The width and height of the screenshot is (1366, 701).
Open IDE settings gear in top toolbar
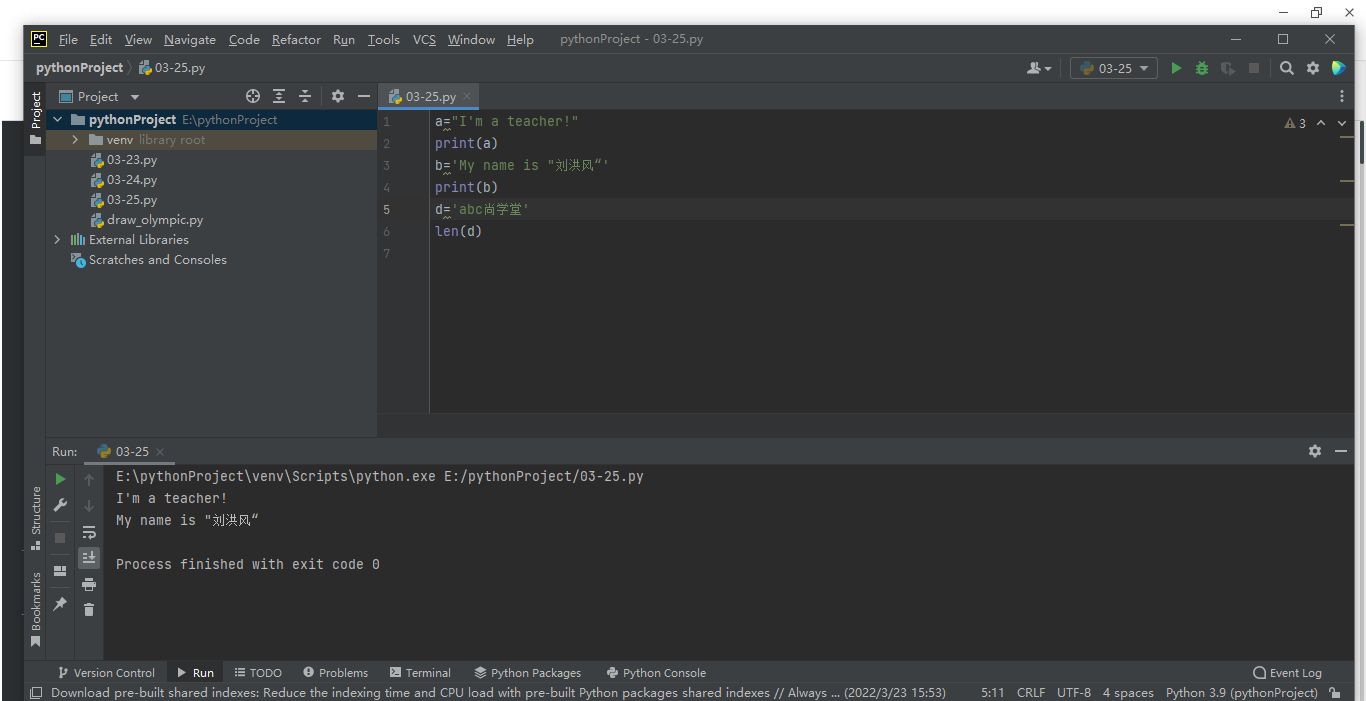1313,68
